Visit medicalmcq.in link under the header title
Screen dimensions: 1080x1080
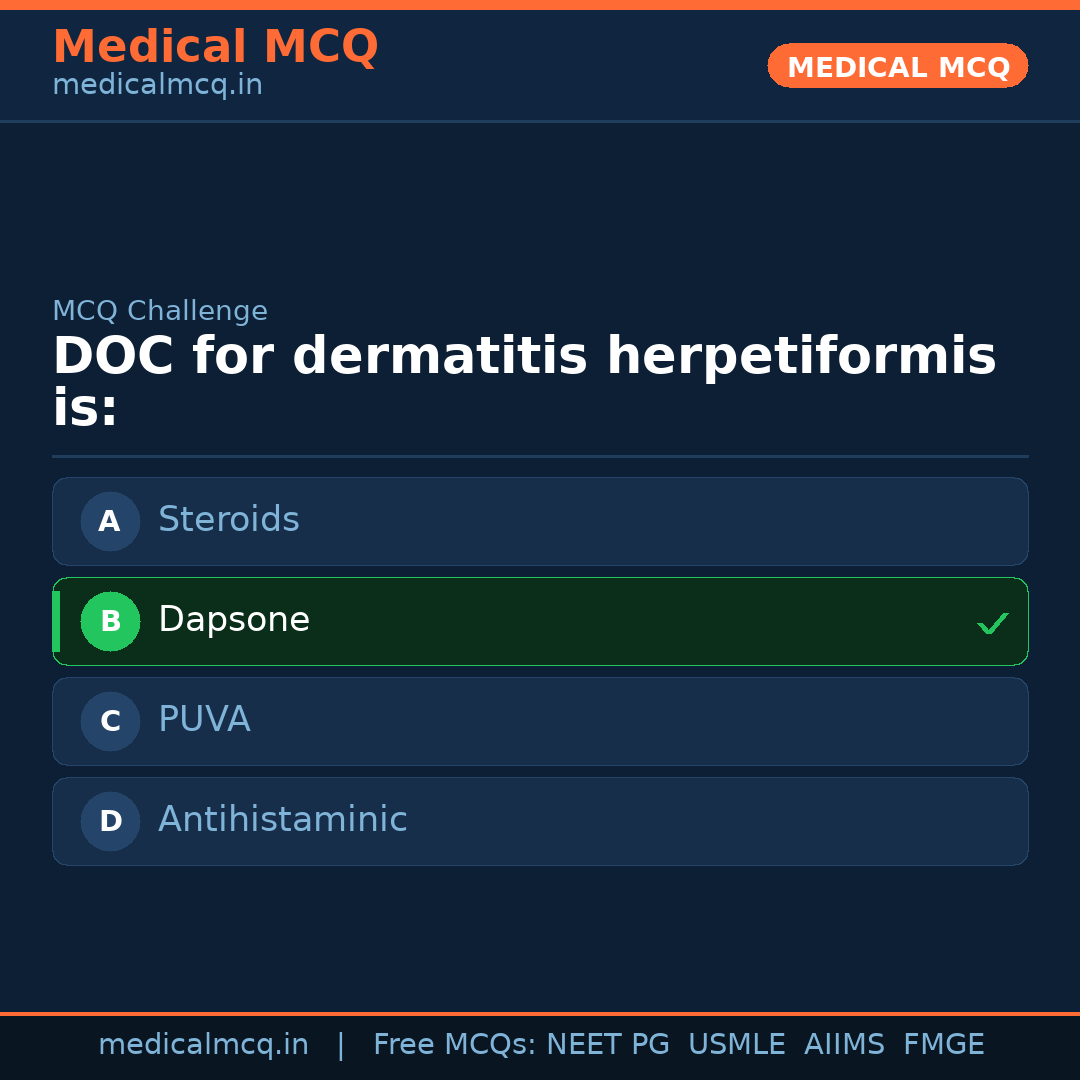[157, 86]
